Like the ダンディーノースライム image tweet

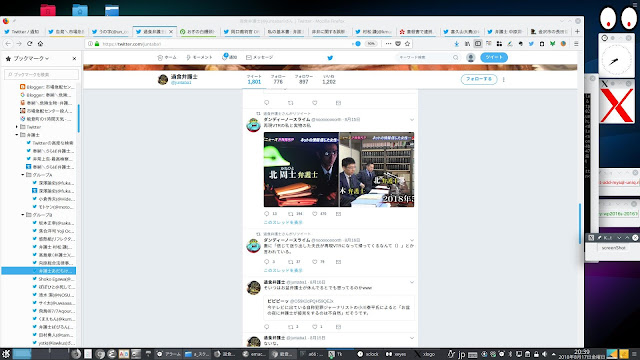click(315, 214)
